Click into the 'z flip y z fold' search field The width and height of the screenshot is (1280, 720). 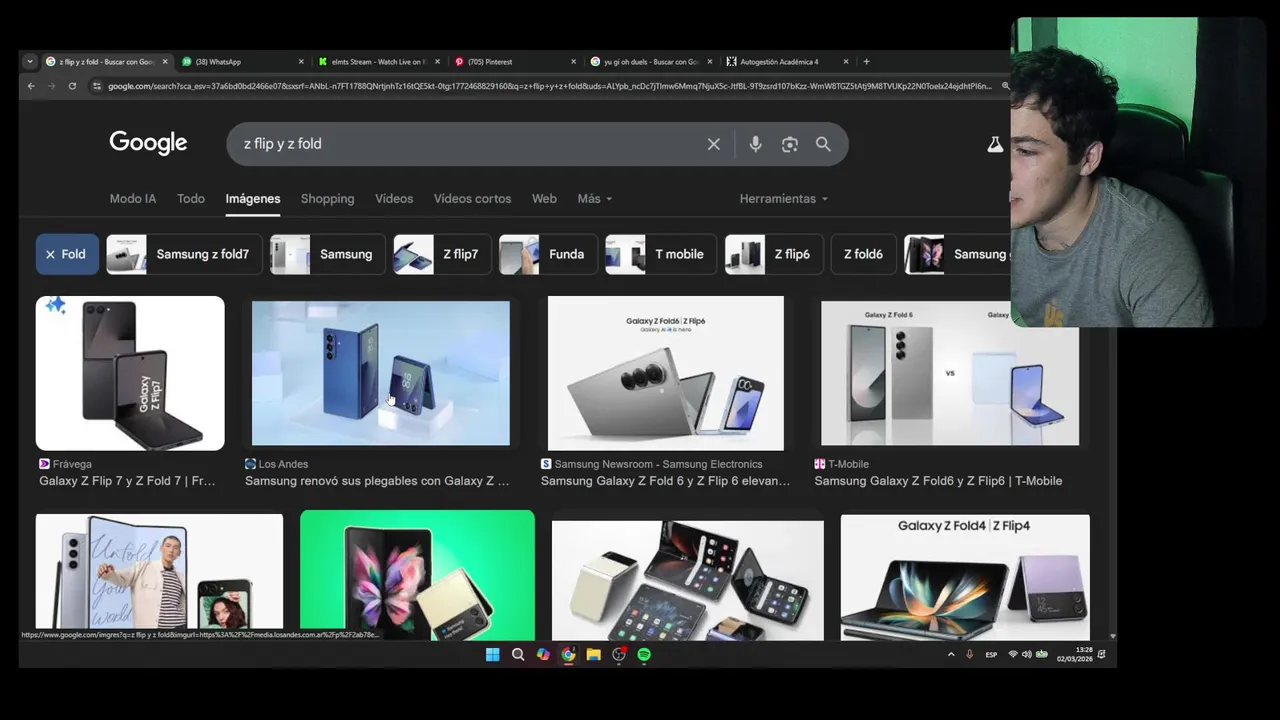tap(470, 144)
